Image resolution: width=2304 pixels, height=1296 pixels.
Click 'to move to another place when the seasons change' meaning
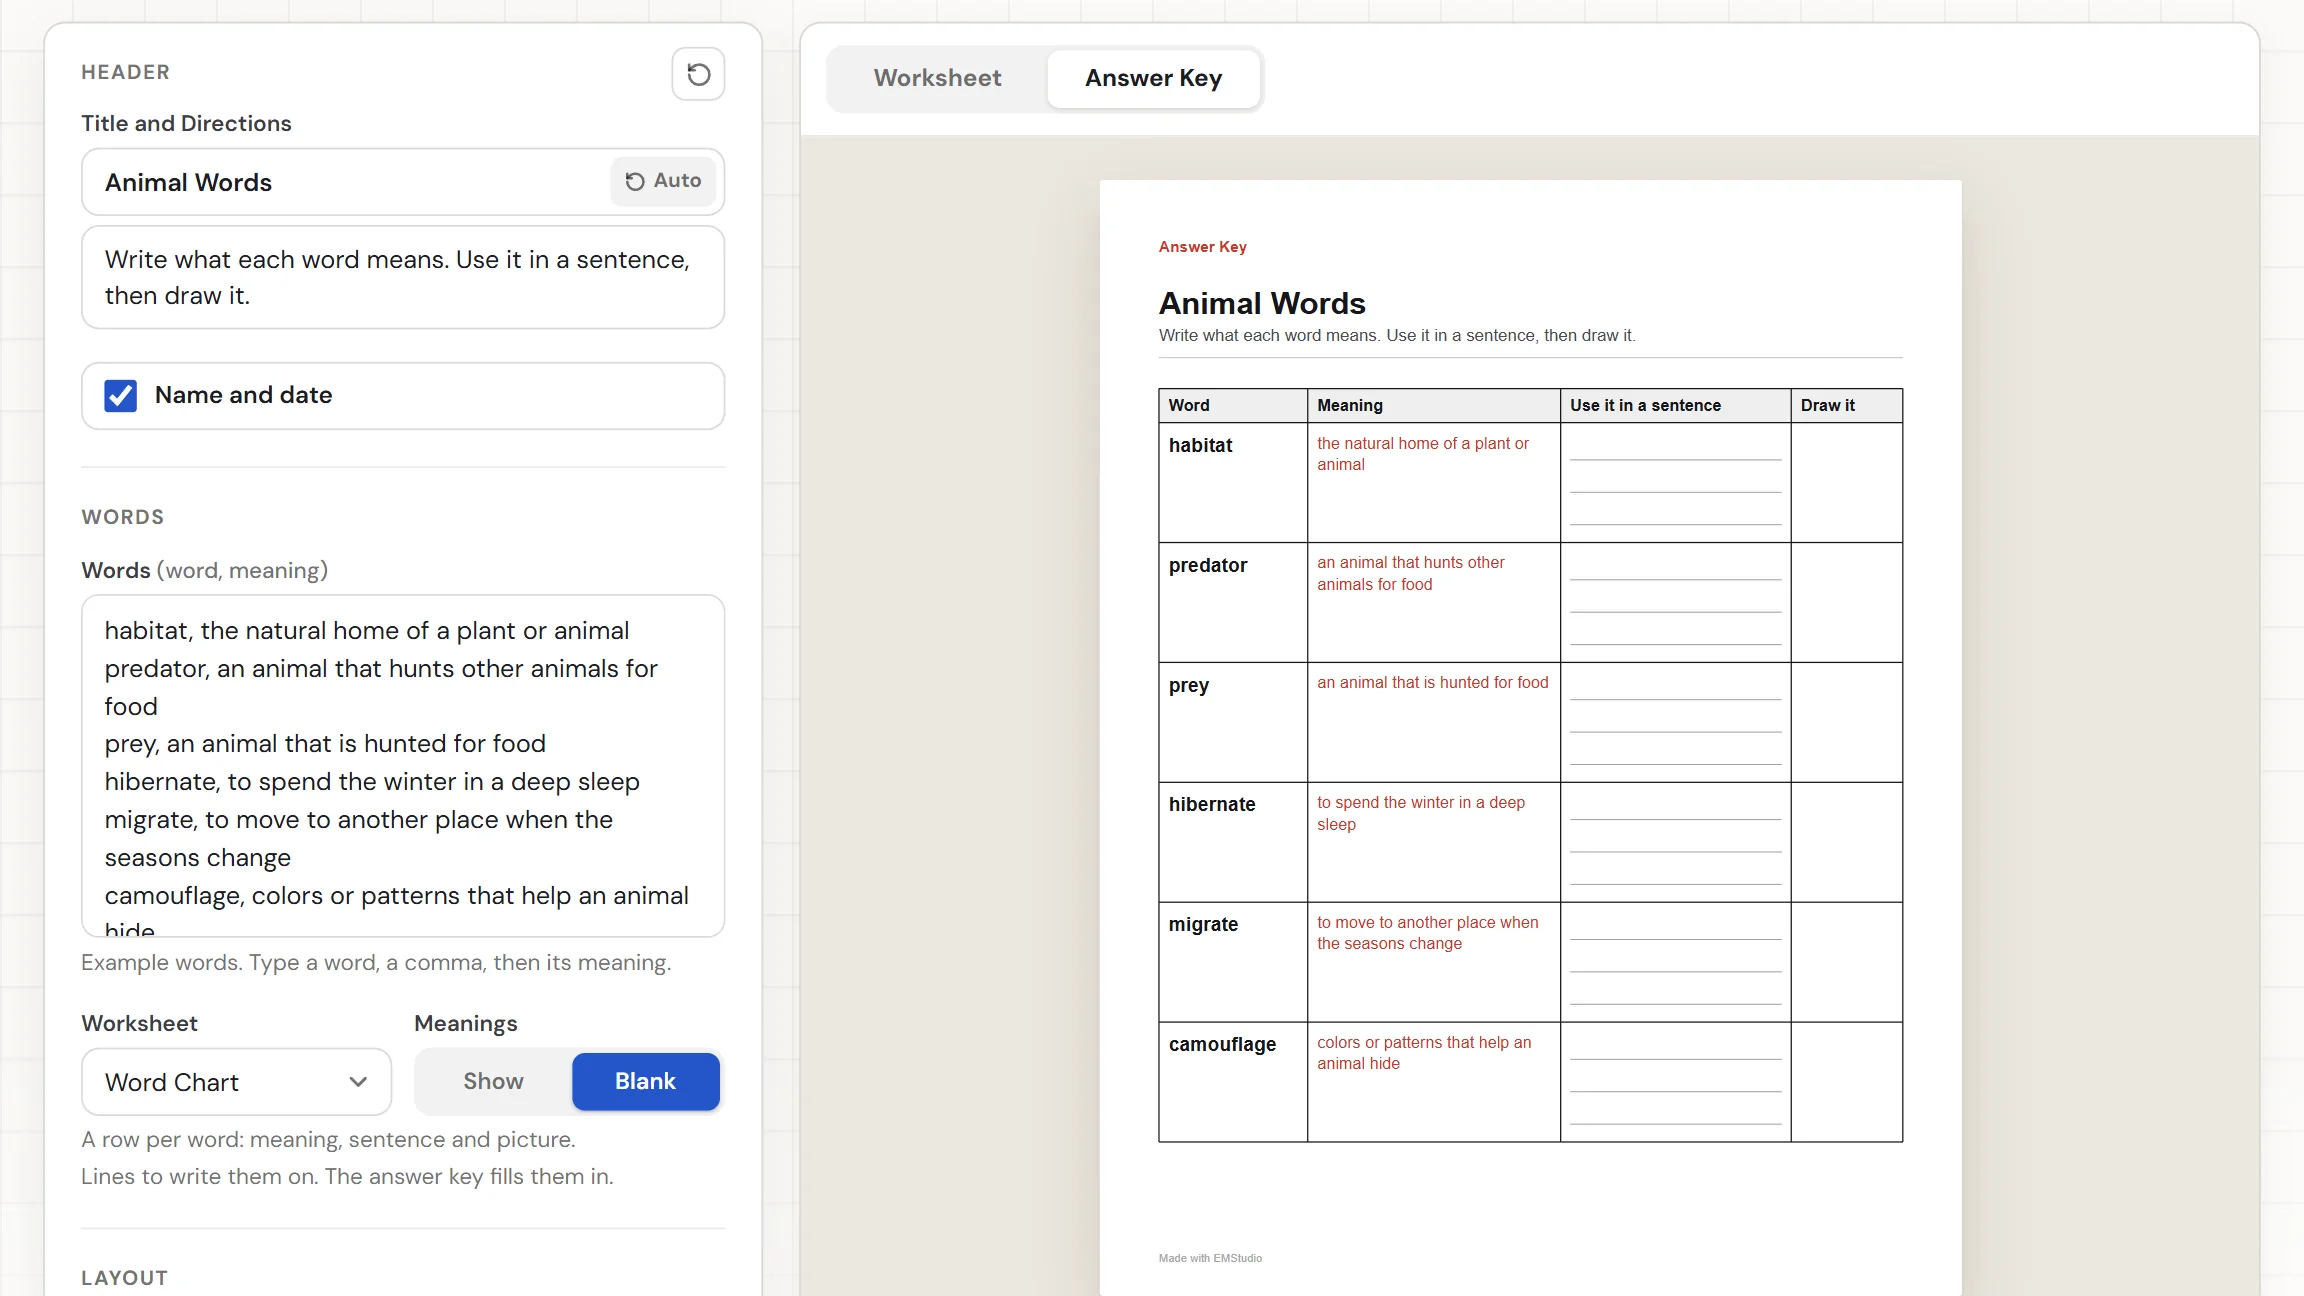[1427, 933]
